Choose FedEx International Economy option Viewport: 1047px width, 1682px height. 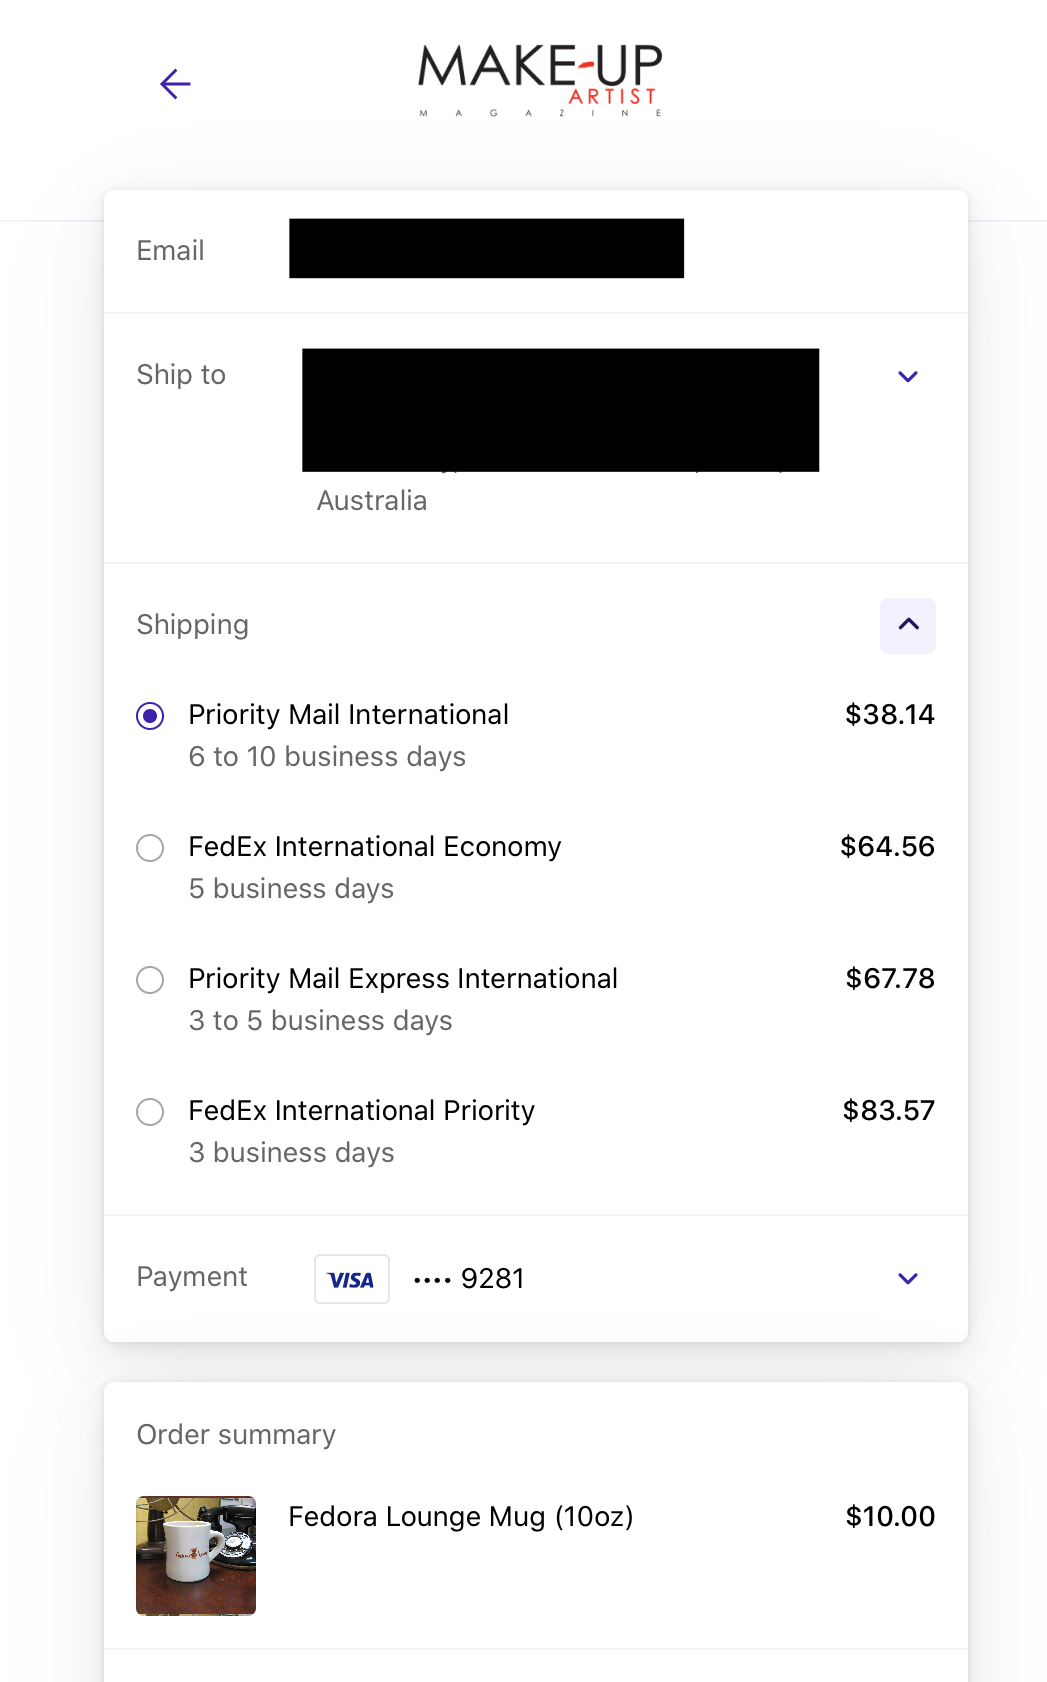click(x=150, y=848)
